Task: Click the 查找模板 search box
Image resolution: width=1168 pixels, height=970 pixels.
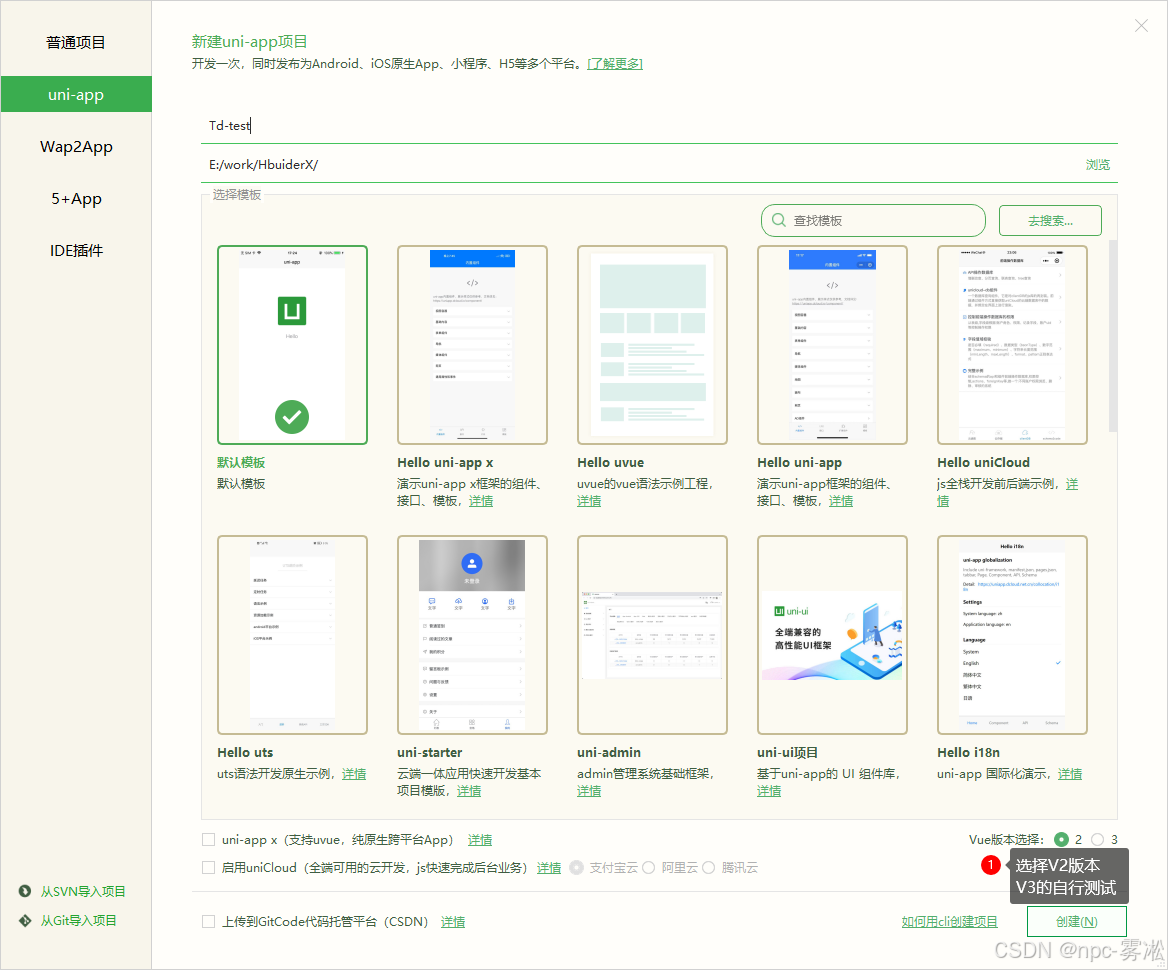Action: 873,221
